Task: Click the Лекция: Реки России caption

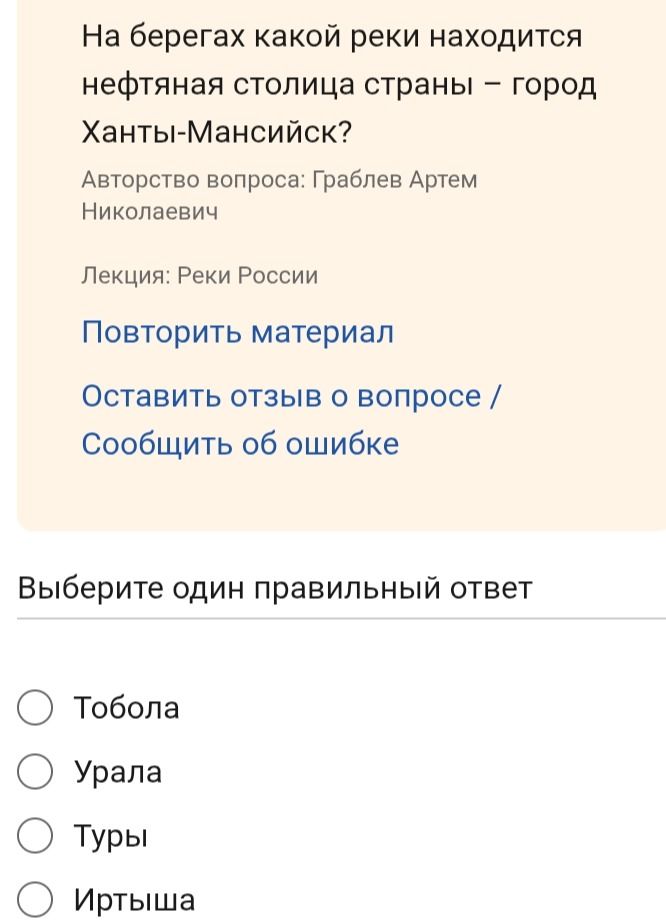Action: click(200, 275)
